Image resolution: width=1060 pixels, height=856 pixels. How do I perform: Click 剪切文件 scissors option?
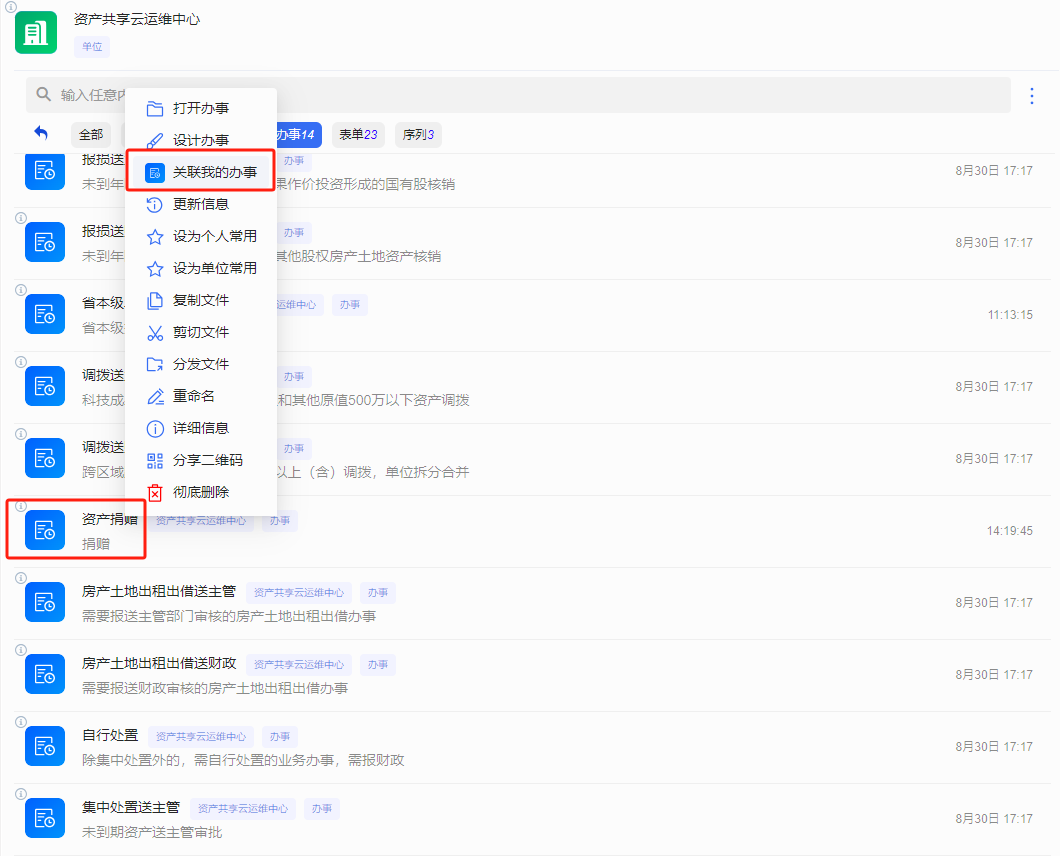pyautogui.click(x=200, y=332)
